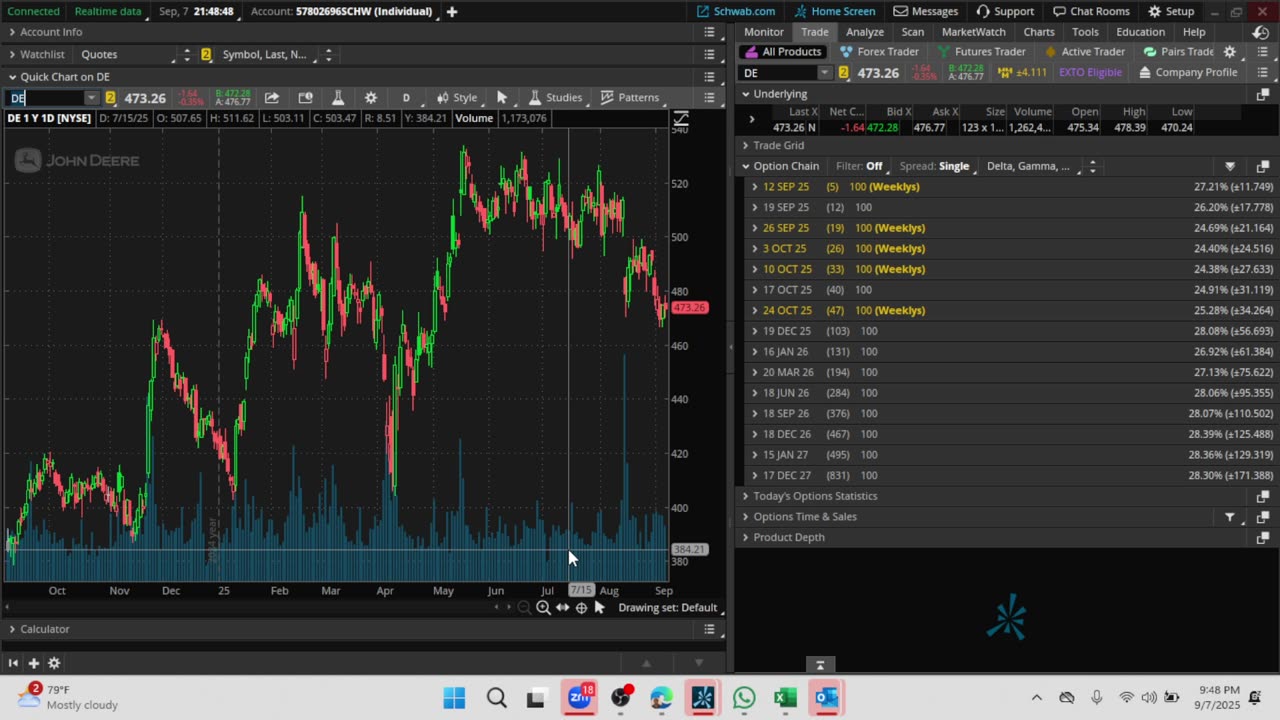Image resolution: width=1280 pixels, height=720 pixels.
Task: Open Zoom from the taskbar
Action: (x=579, y=698)
